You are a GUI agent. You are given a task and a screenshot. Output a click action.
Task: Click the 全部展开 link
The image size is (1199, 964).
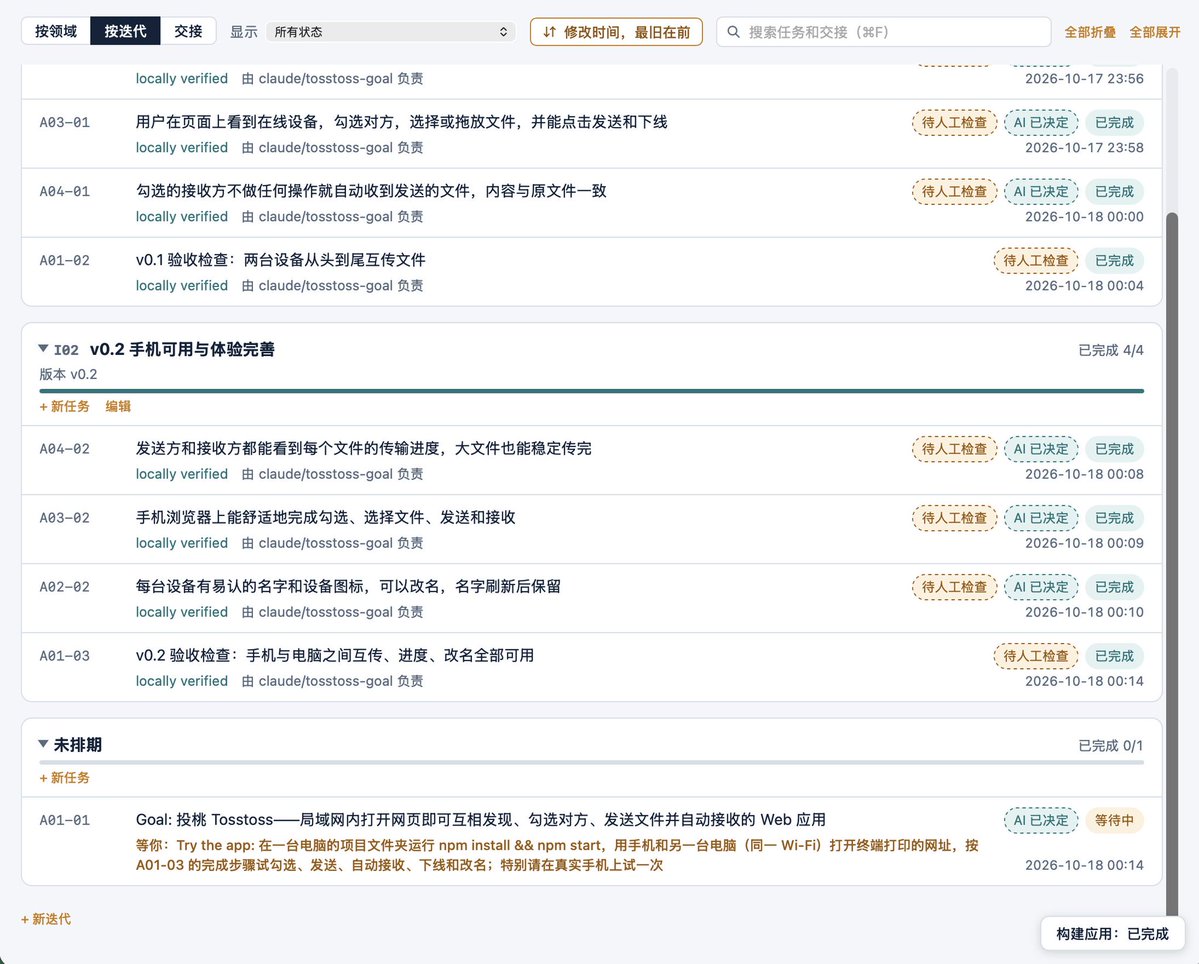pyautogui.click(x=1155, y=32)
